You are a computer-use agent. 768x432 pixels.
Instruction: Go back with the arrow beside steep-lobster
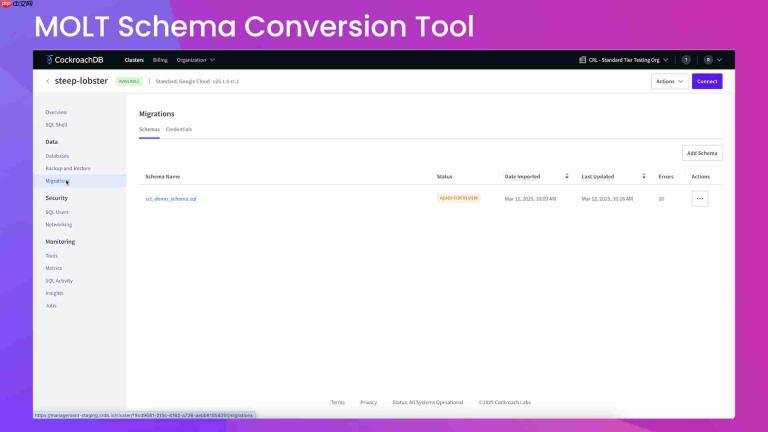coord(48,81)
